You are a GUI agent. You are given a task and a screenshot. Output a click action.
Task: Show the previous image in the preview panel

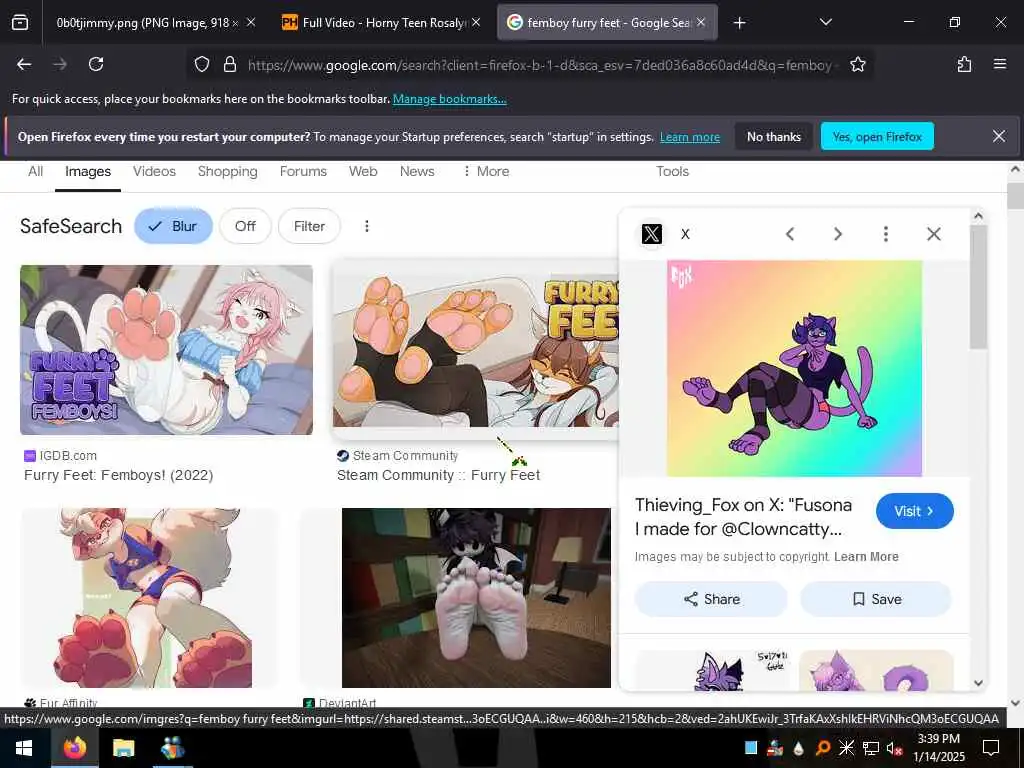pos(790,234)
